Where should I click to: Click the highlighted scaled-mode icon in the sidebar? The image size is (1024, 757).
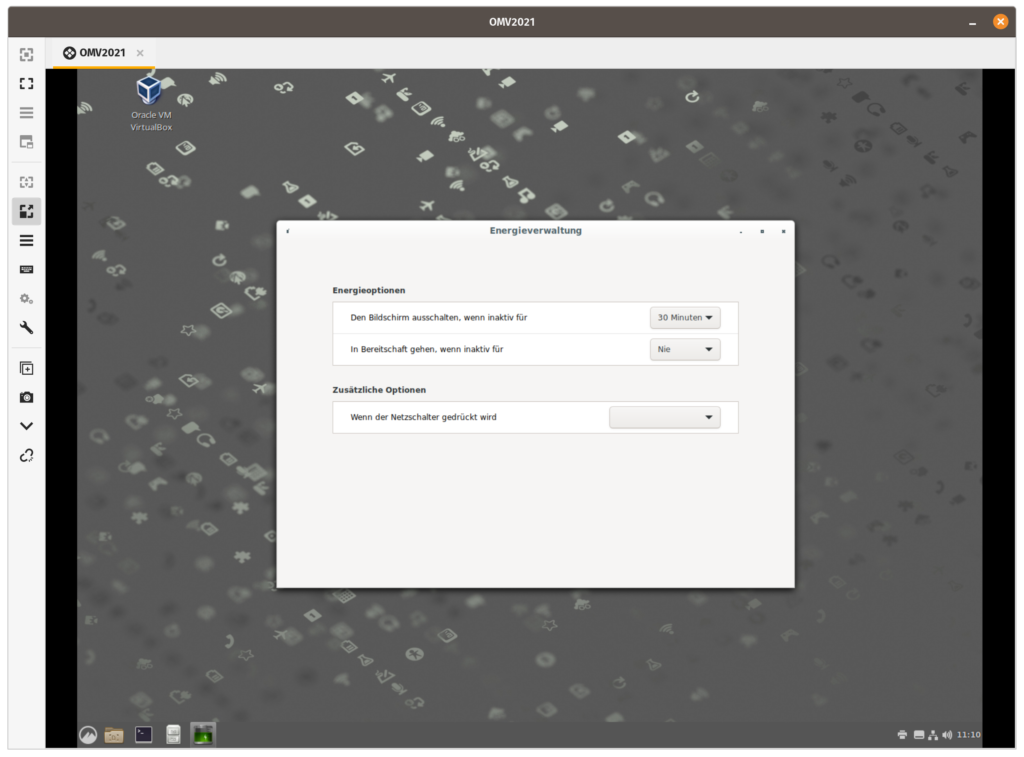coord(26,212)
